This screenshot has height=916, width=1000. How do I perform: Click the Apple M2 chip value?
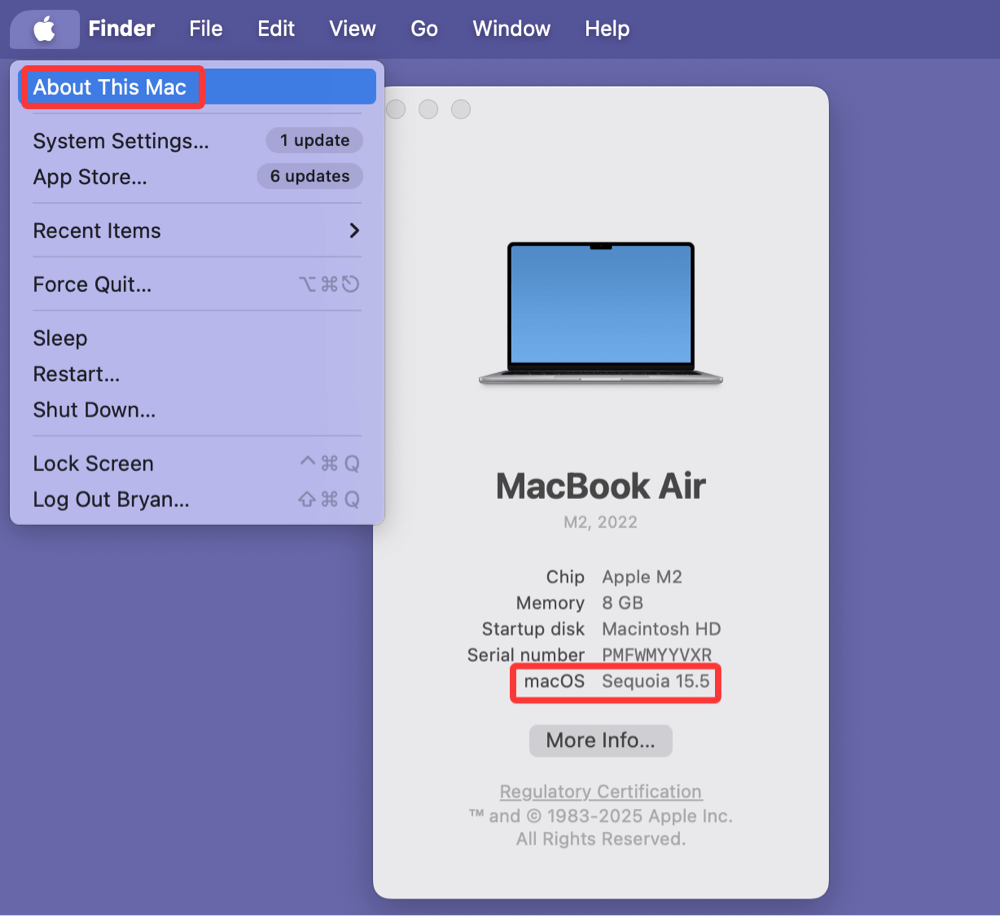[642, 577]
